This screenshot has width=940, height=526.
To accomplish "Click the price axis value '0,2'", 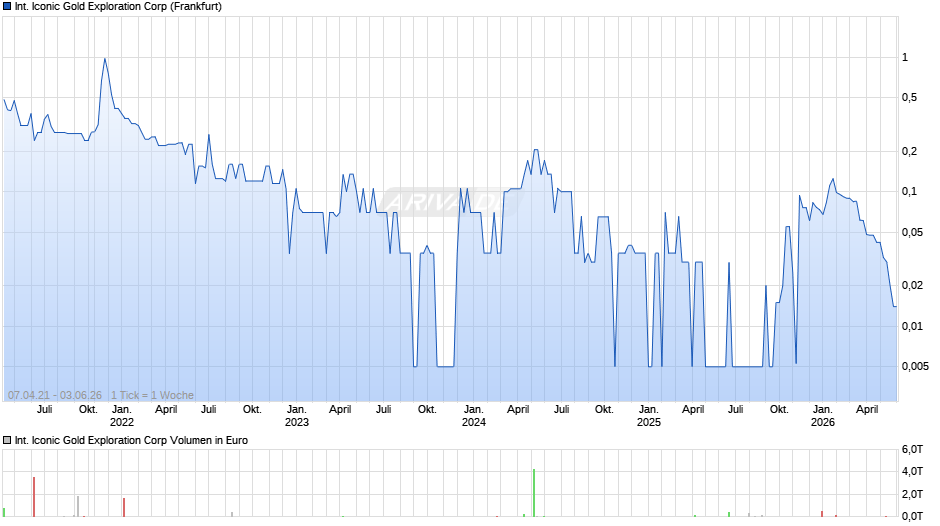I will click(x=909, y=151).
